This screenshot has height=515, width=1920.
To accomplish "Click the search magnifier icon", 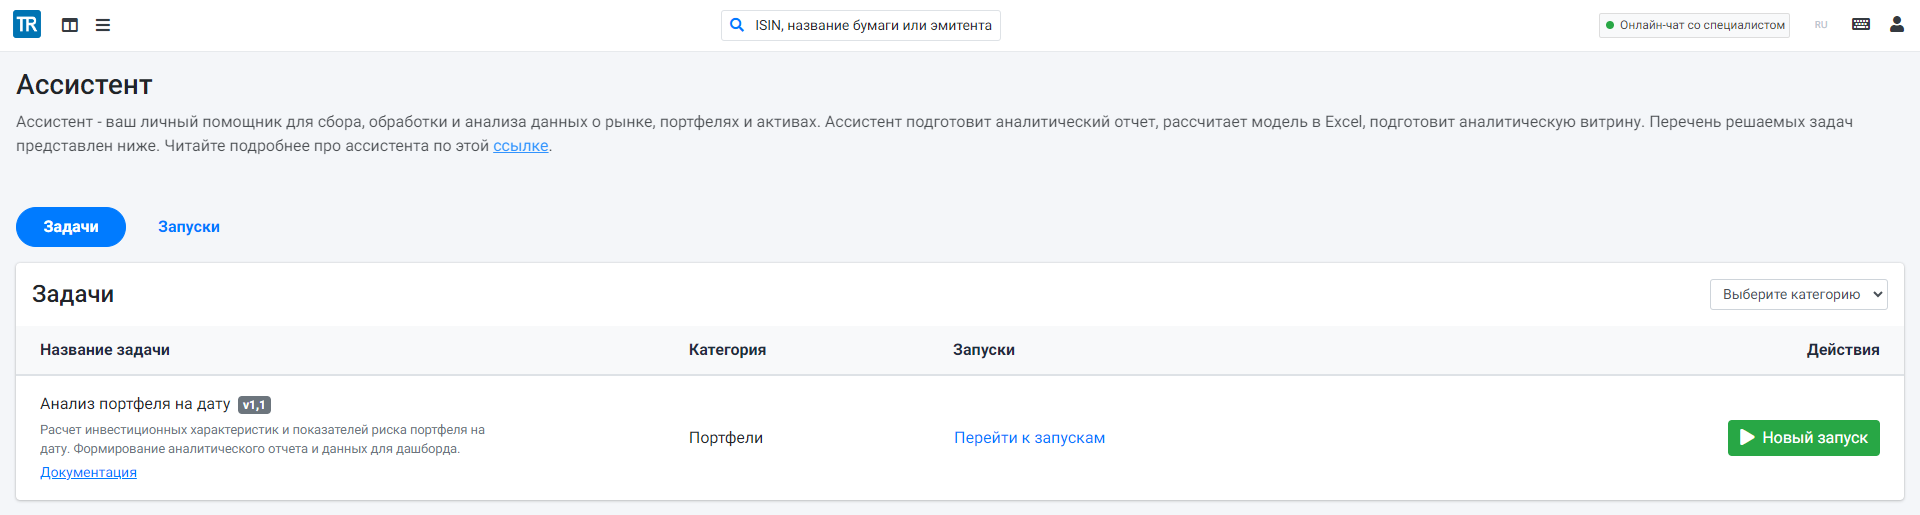I will [x=737, y=25].
